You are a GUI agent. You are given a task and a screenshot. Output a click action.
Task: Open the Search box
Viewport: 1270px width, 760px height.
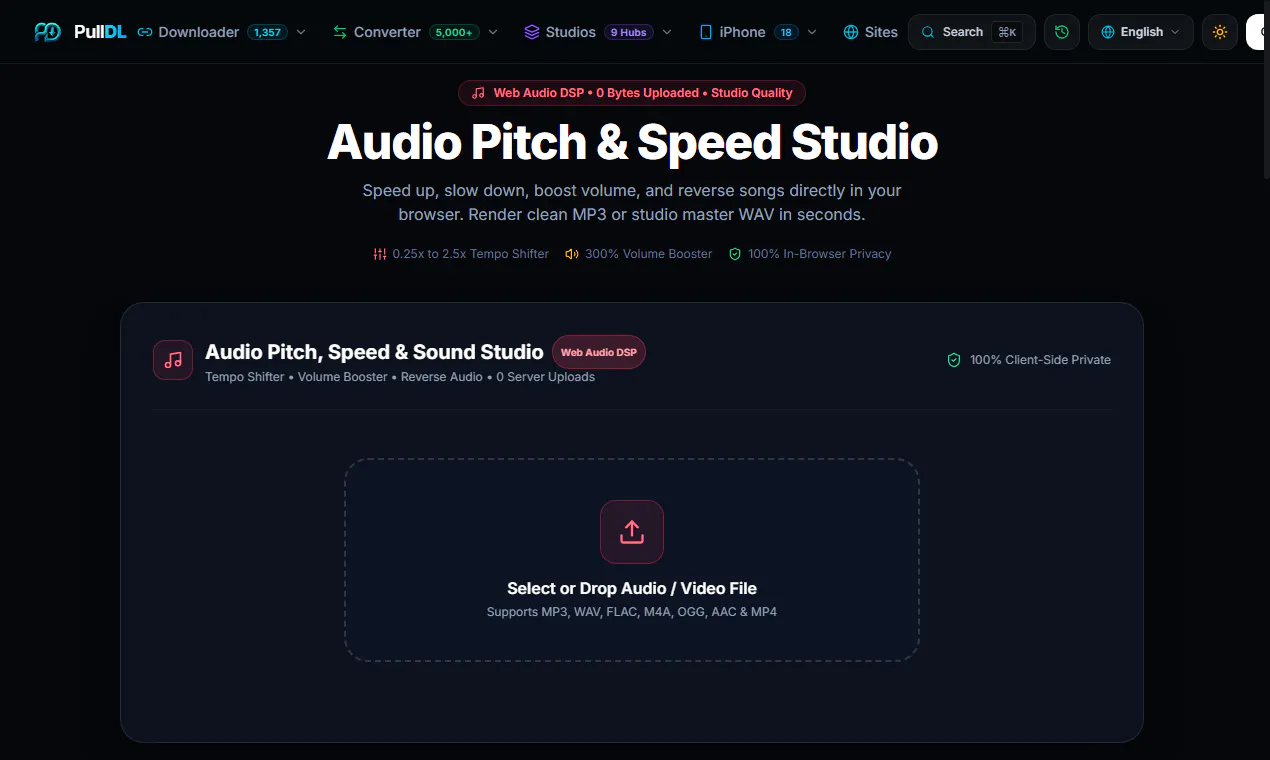pyautogui.click(x=972, y=32)
